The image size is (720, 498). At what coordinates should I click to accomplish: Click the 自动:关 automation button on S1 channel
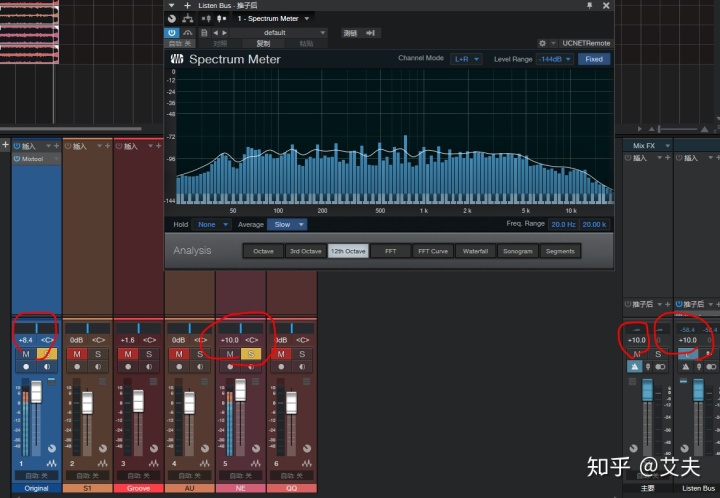click(x=87, y=476)
